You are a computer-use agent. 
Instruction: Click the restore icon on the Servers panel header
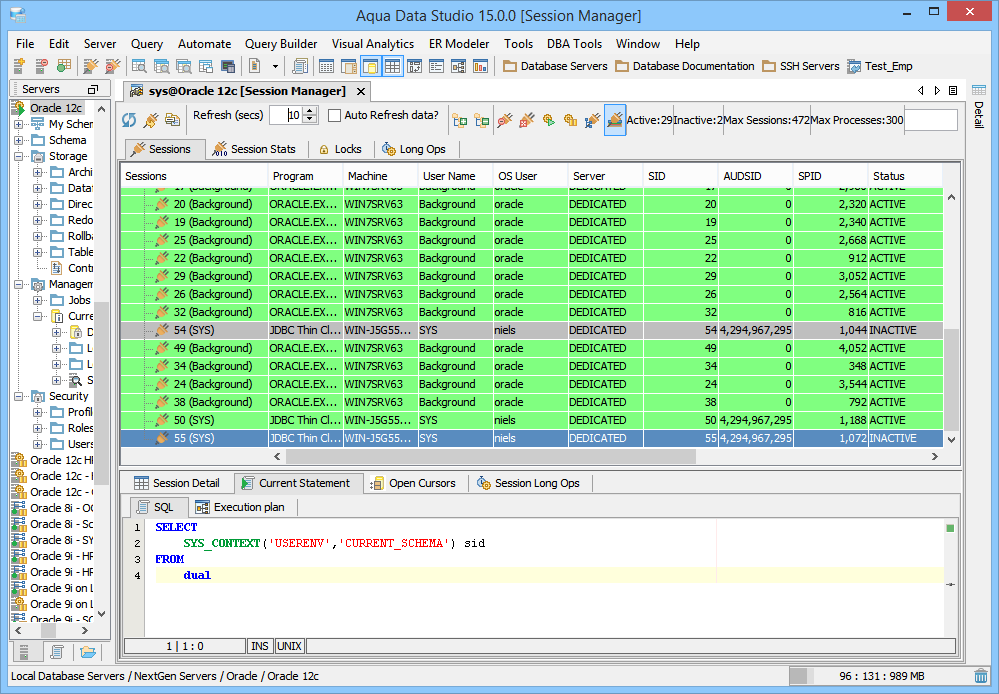coord(93,89)
